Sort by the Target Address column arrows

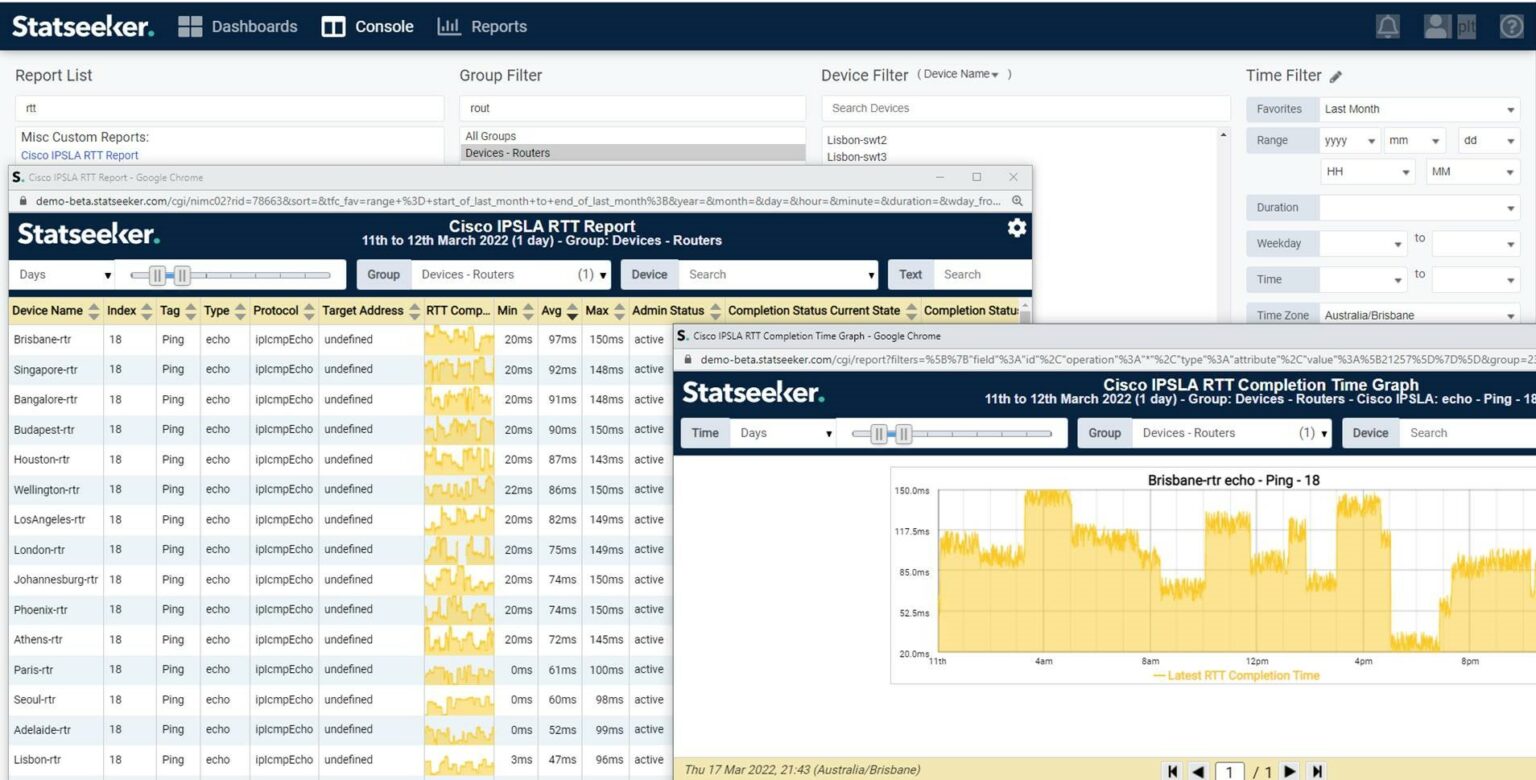tap(414, 311)
